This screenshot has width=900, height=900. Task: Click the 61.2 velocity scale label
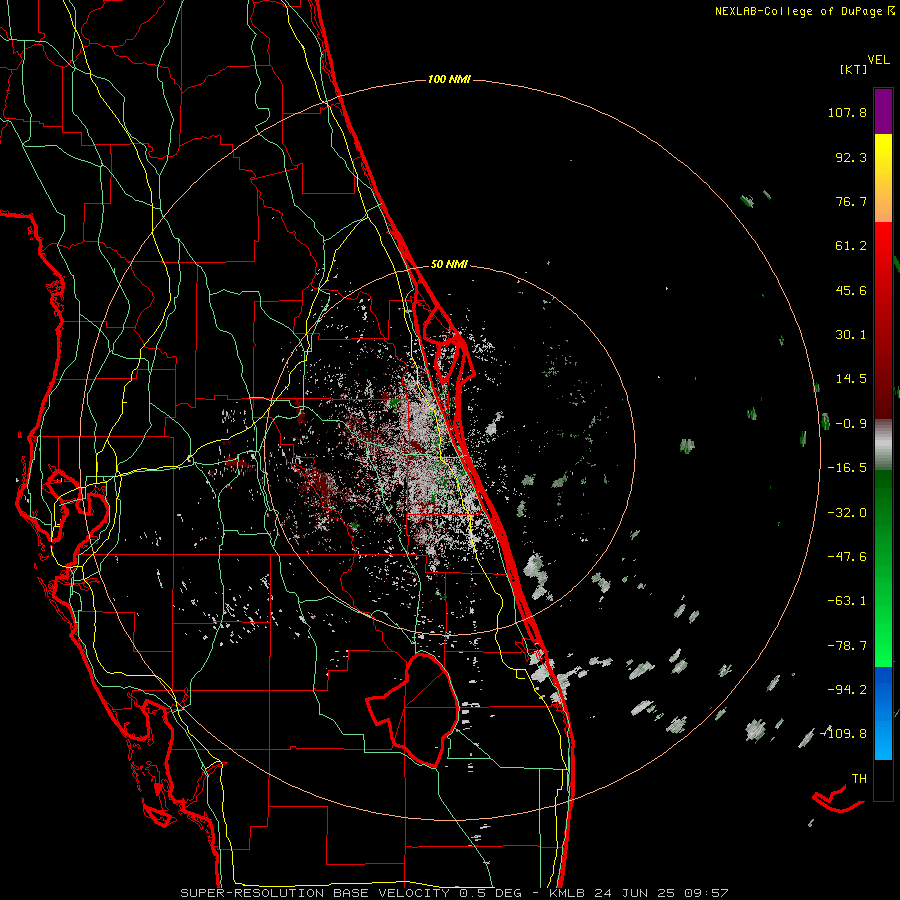[851, 246]
